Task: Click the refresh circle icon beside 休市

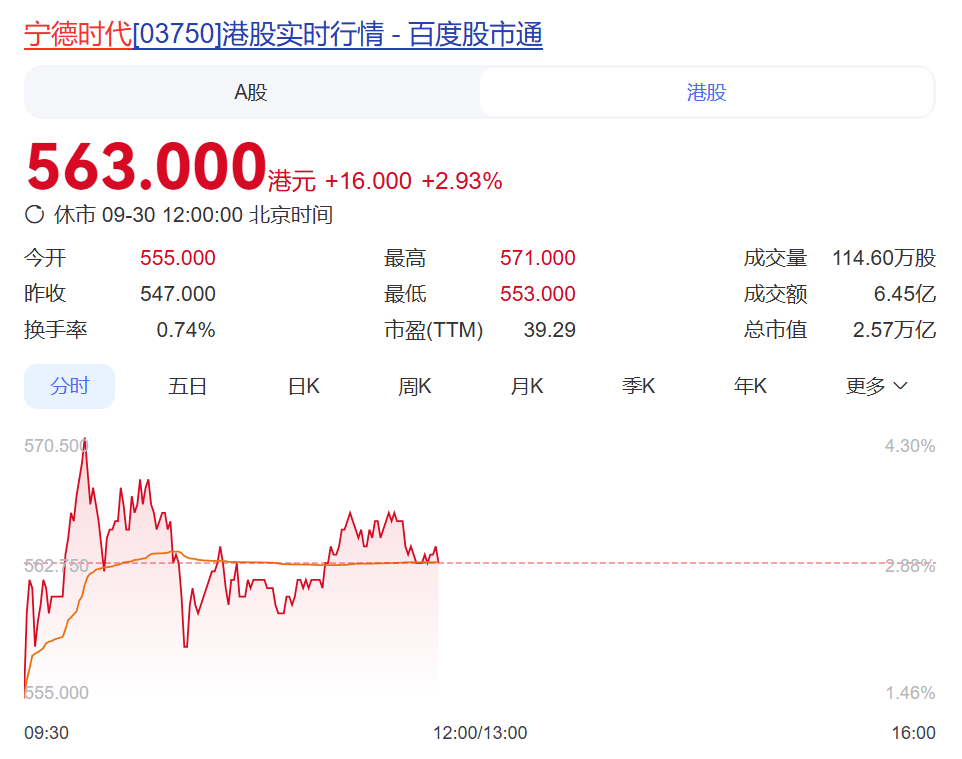Action: pos(34,214)
